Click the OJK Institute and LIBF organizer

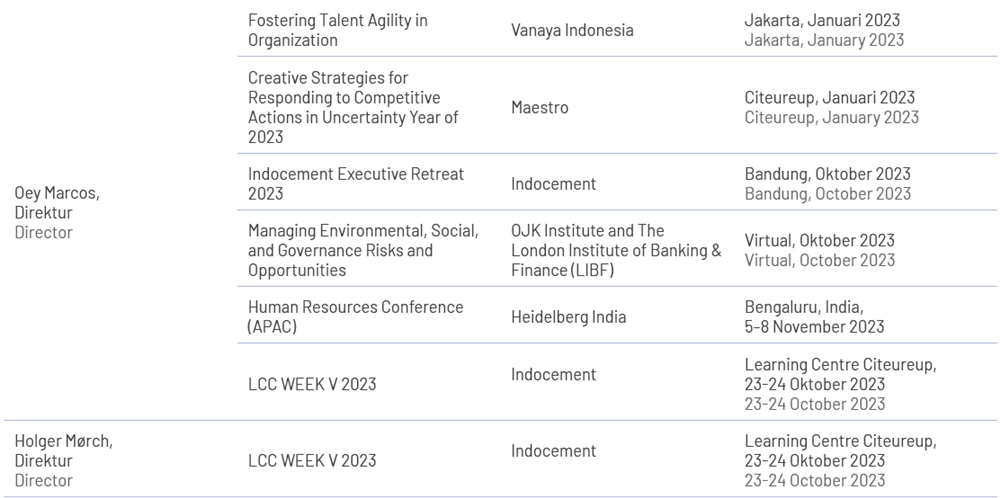tap(616, 250)
